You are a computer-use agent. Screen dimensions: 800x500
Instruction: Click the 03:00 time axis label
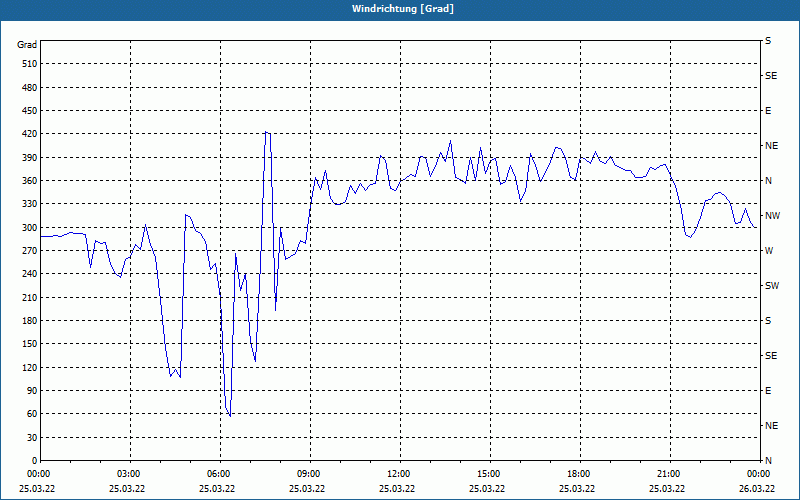click(x=129, y=474)
